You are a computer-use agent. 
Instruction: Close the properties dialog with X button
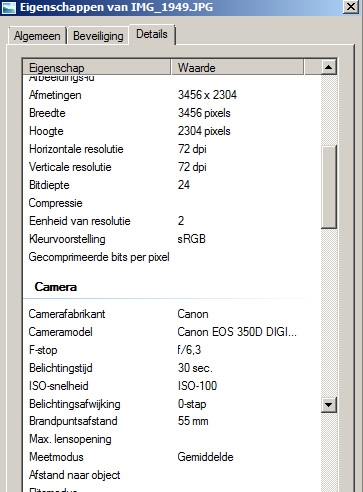[351, 7]
